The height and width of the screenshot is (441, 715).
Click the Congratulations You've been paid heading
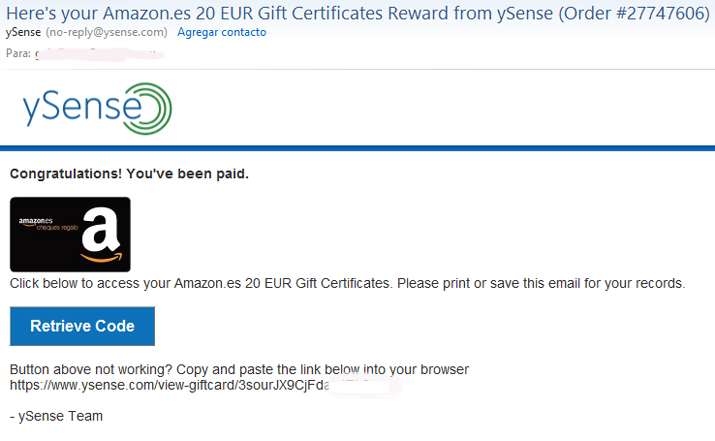[129, 174]
